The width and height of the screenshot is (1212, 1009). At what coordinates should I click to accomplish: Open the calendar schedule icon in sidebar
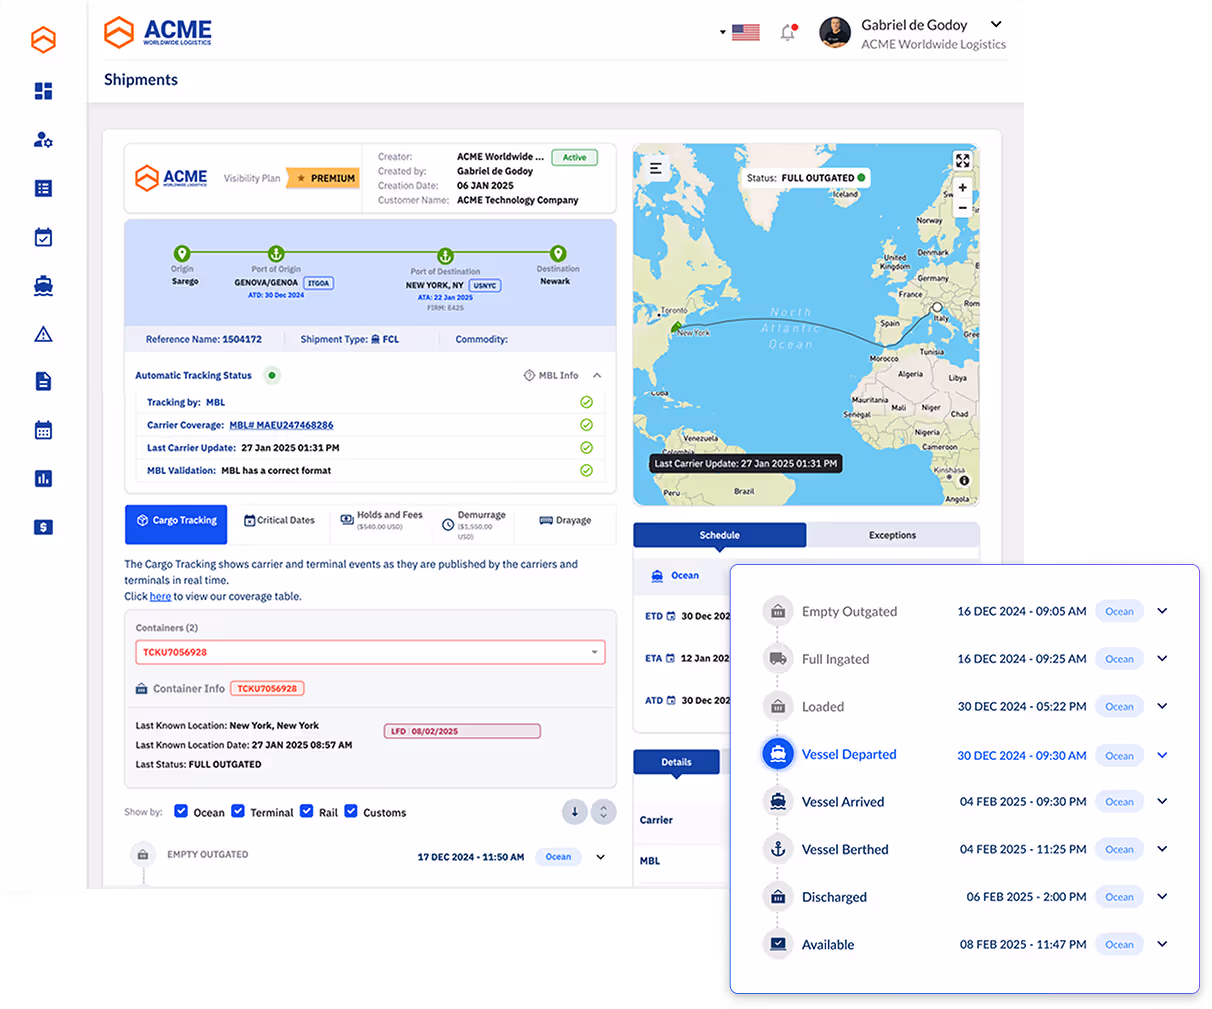(x=43, y=430)
